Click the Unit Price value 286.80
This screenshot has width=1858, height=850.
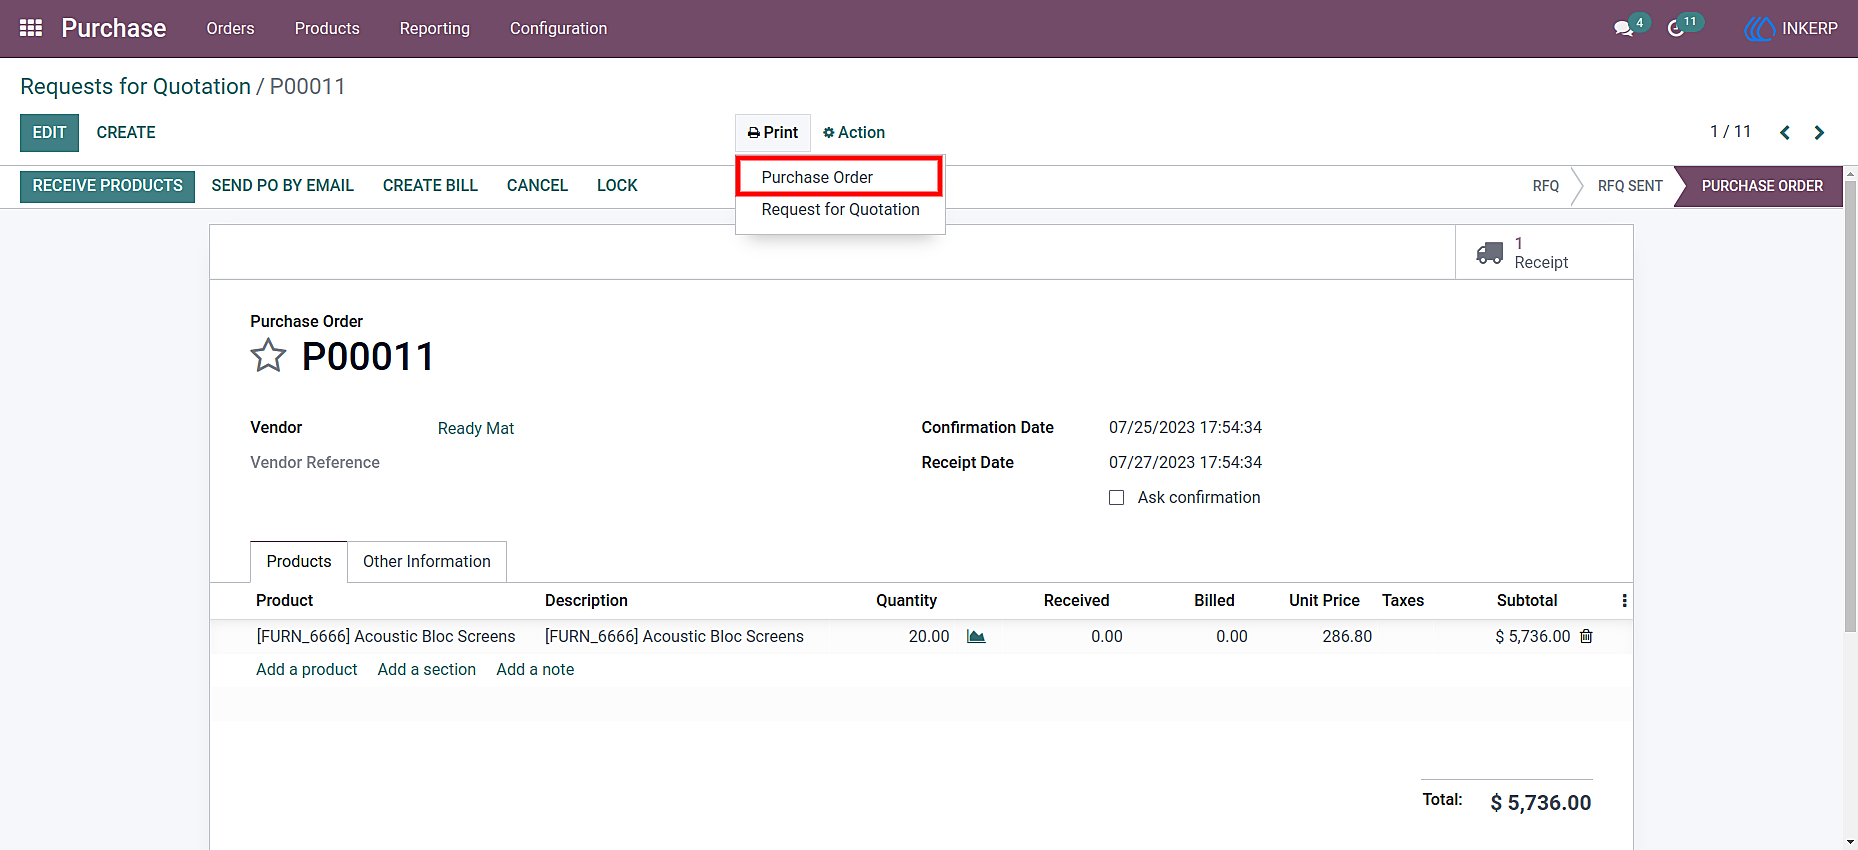[x=1347, y=636]
